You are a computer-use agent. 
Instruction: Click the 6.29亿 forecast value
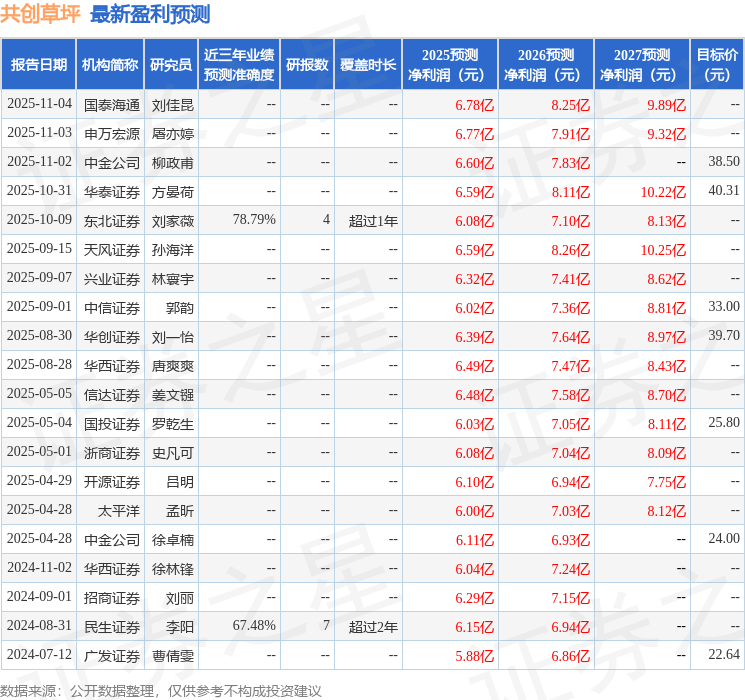coord(475,598)
